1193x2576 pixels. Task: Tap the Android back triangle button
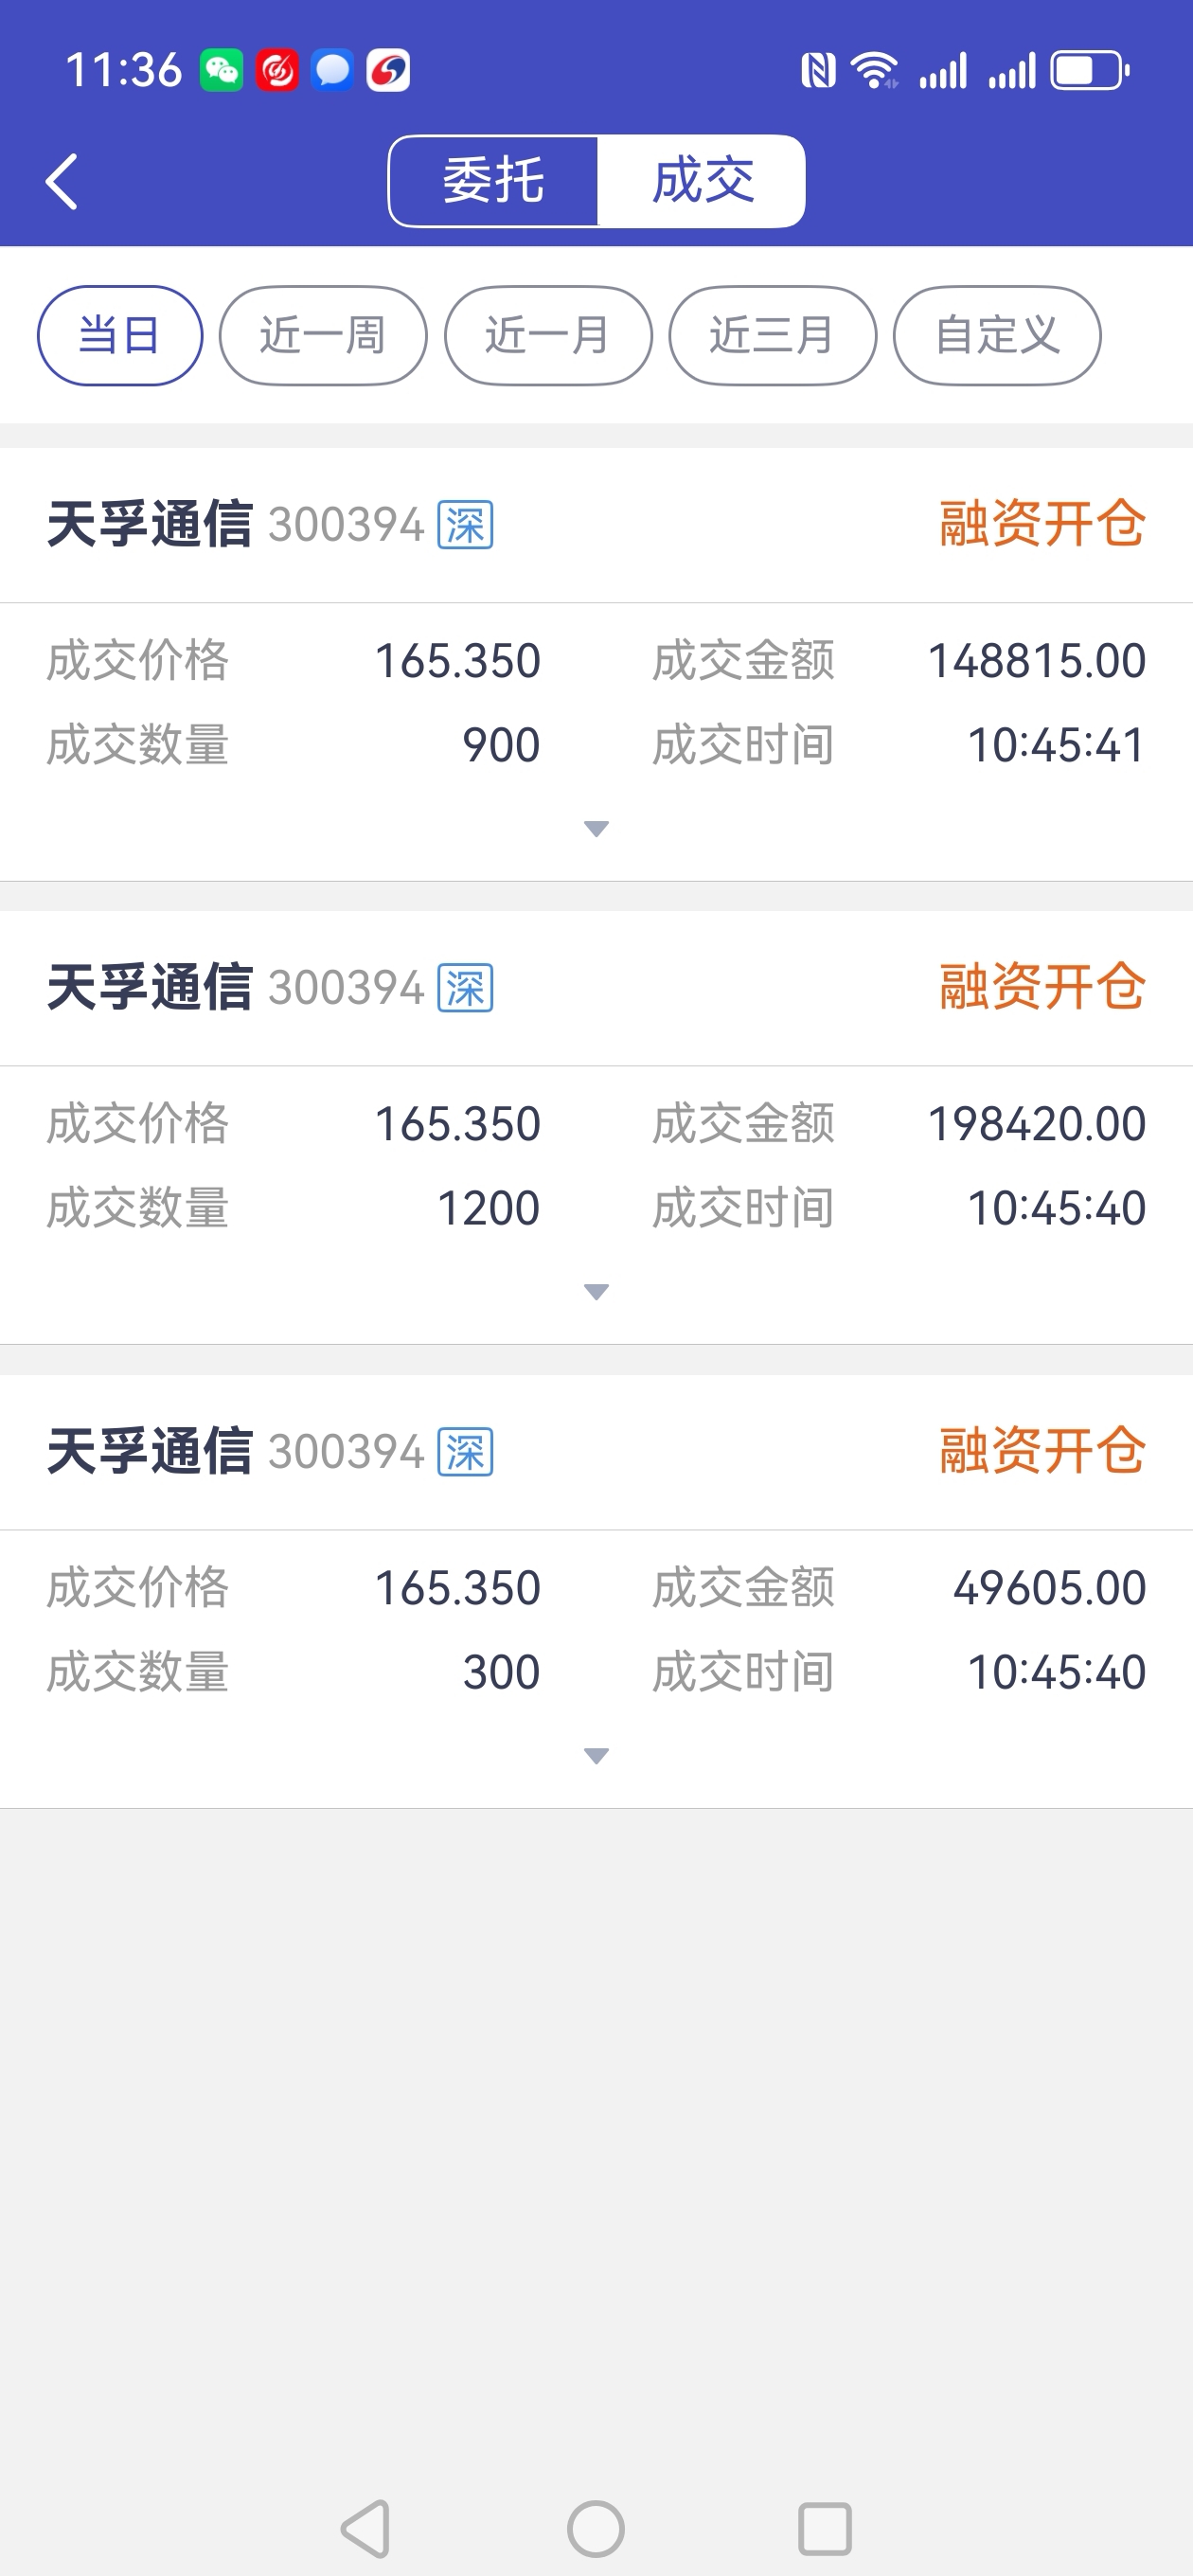coord(366,2528)
